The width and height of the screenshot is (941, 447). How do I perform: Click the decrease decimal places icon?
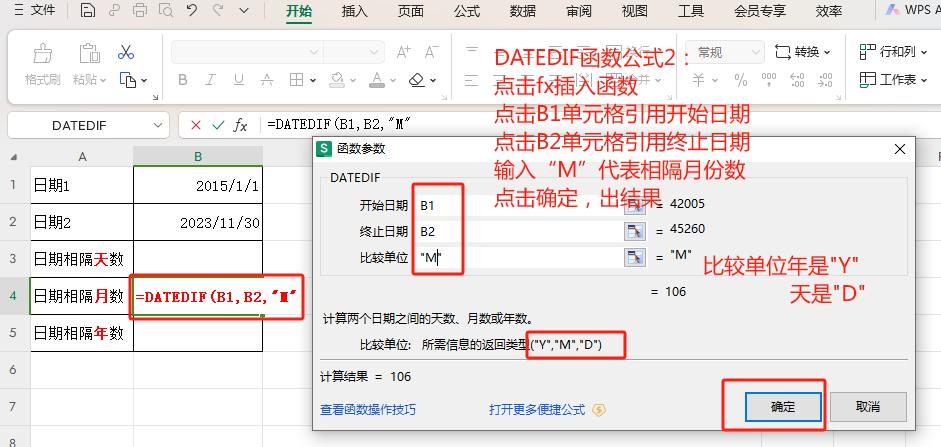pyautogui.click(x=826, y=80)
